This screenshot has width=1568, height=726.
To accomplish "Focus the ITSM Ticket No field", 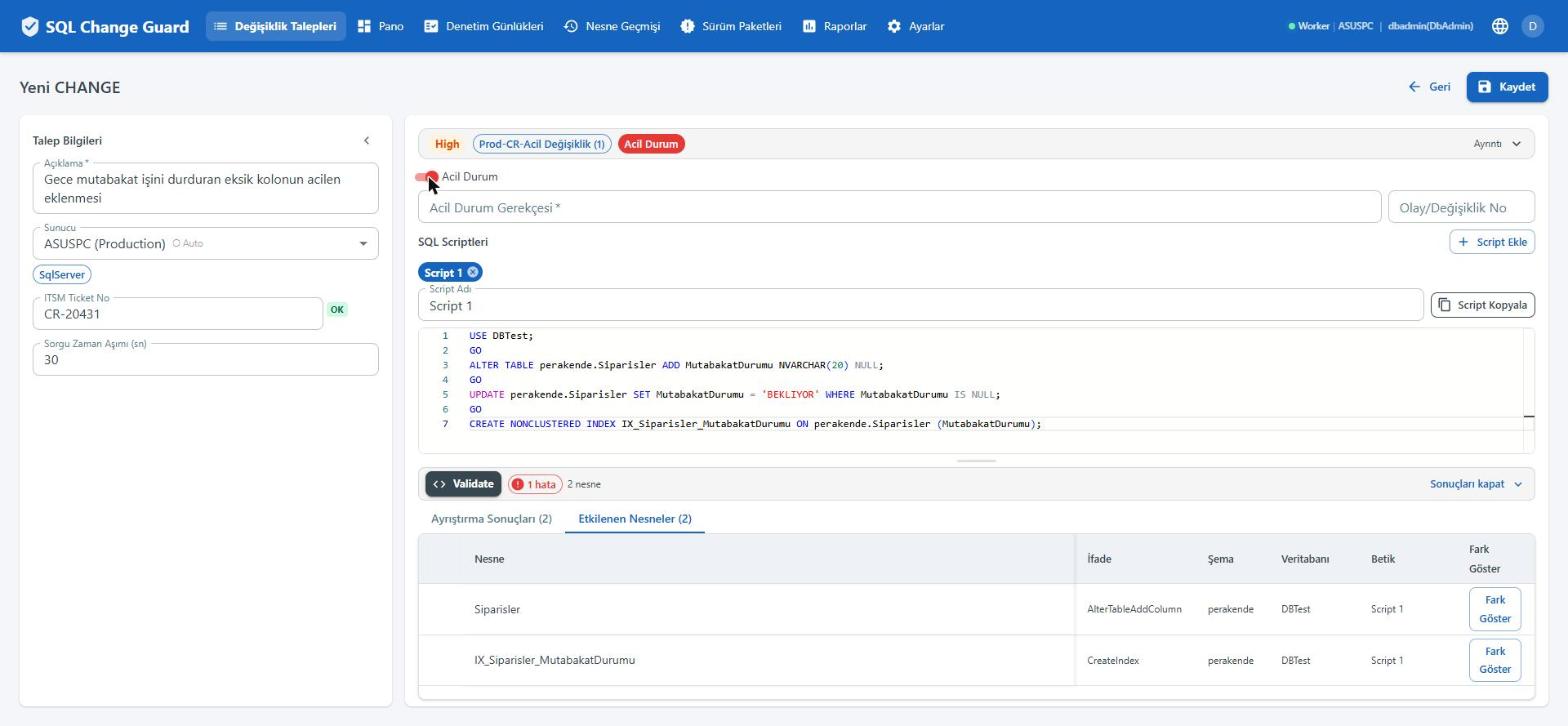I will 178,314.
